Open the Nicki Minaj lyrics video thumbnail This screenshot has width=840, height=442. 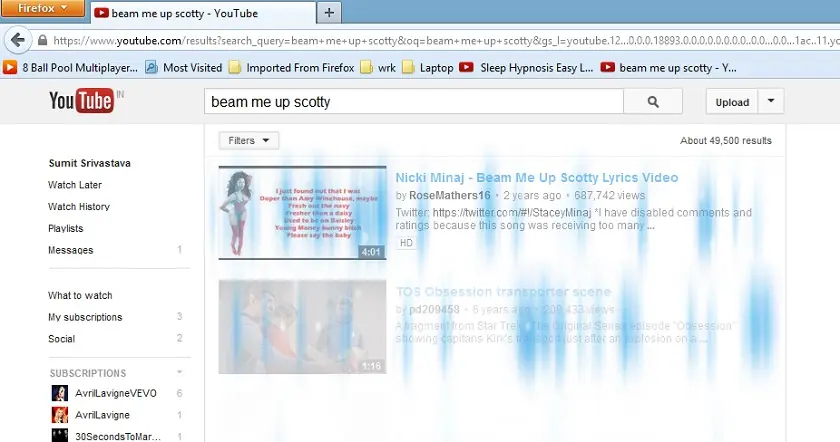302,213
